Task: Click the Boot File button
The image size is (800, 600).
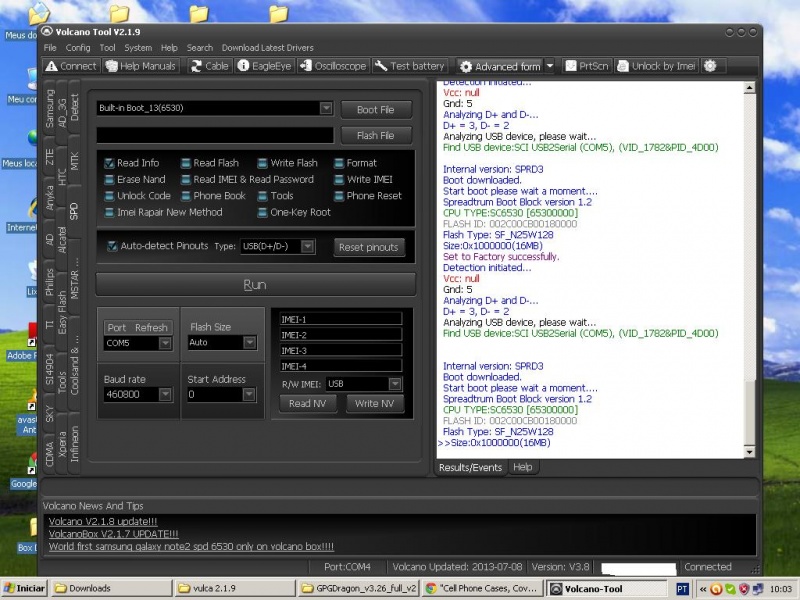Action: [x=376, y=110]
